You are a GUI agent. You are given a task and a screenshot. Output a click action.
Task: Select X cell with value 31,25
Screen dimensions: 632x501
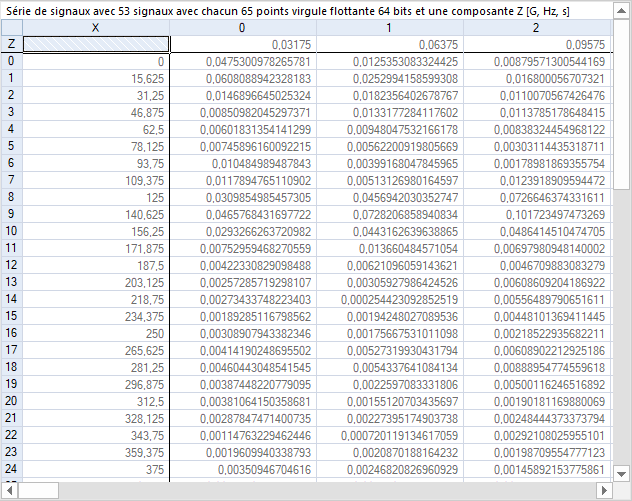96,96
